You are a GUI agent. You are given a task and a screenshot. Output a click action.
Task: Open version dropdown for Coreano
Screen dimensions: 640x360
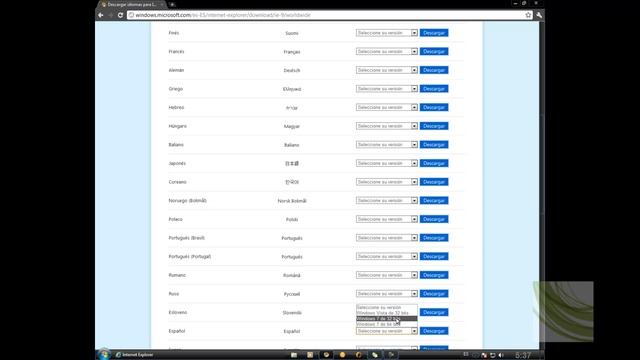[x=387, y=182]
